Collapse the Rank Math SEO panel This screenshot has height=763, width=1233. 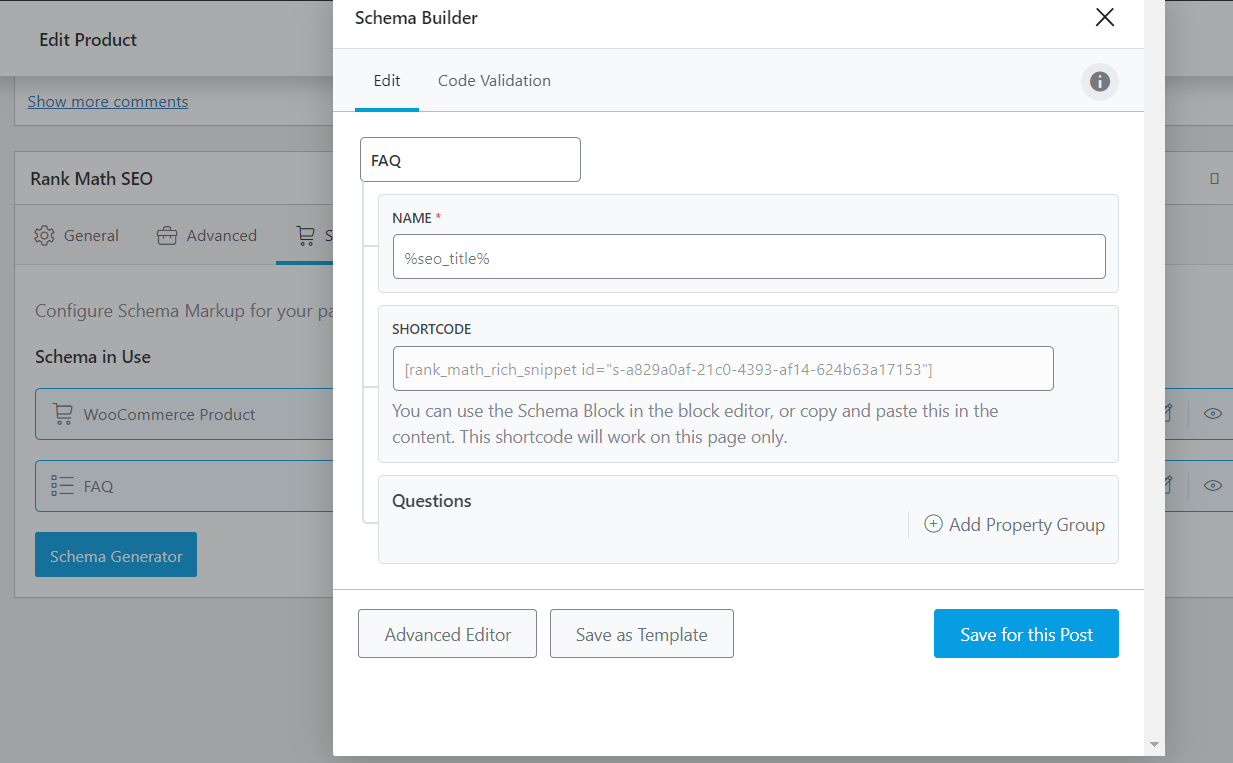click(x=1214, y=179)
